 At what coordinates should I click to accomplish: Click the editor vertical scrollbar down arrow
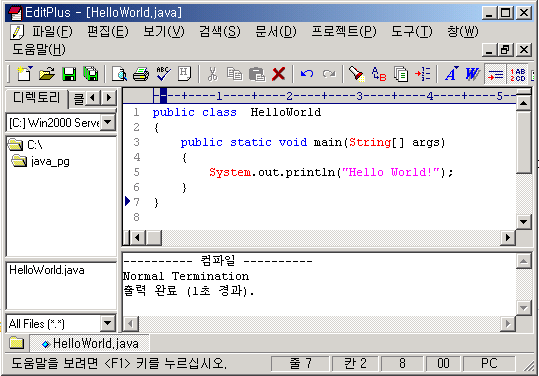click(x=523, y=222)
